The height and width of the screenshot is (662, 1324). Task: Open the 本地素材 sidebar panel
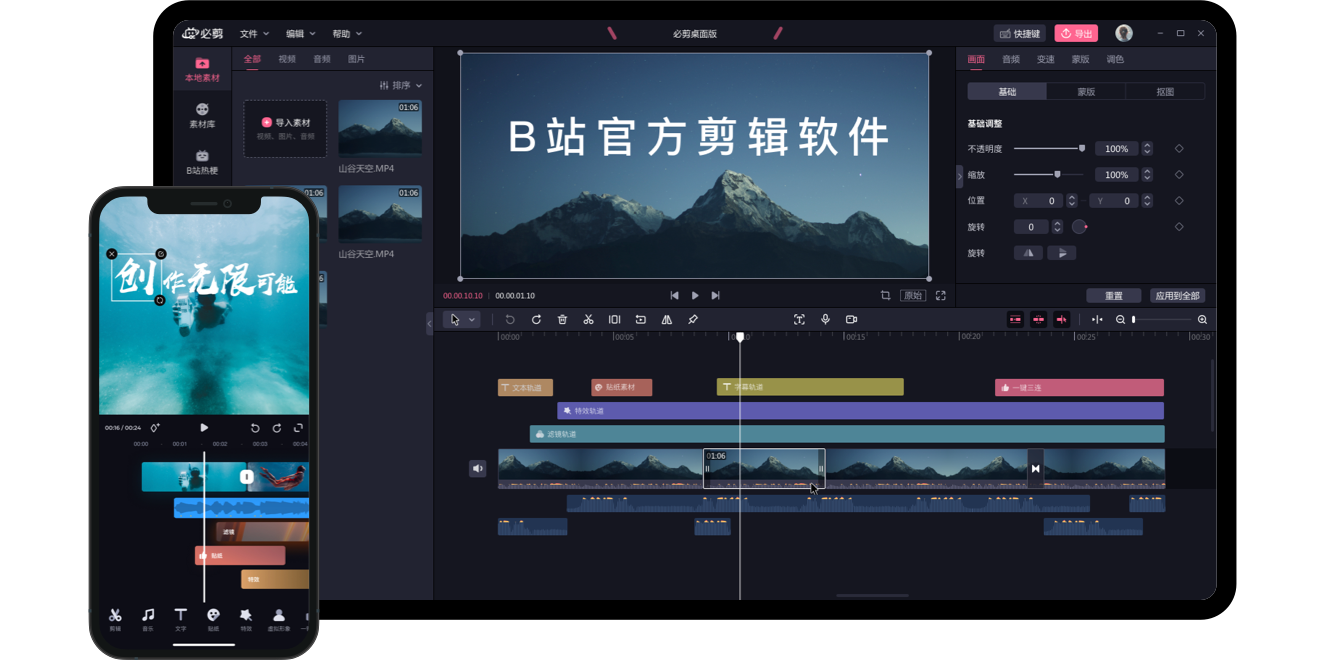[x=202, y=70]
